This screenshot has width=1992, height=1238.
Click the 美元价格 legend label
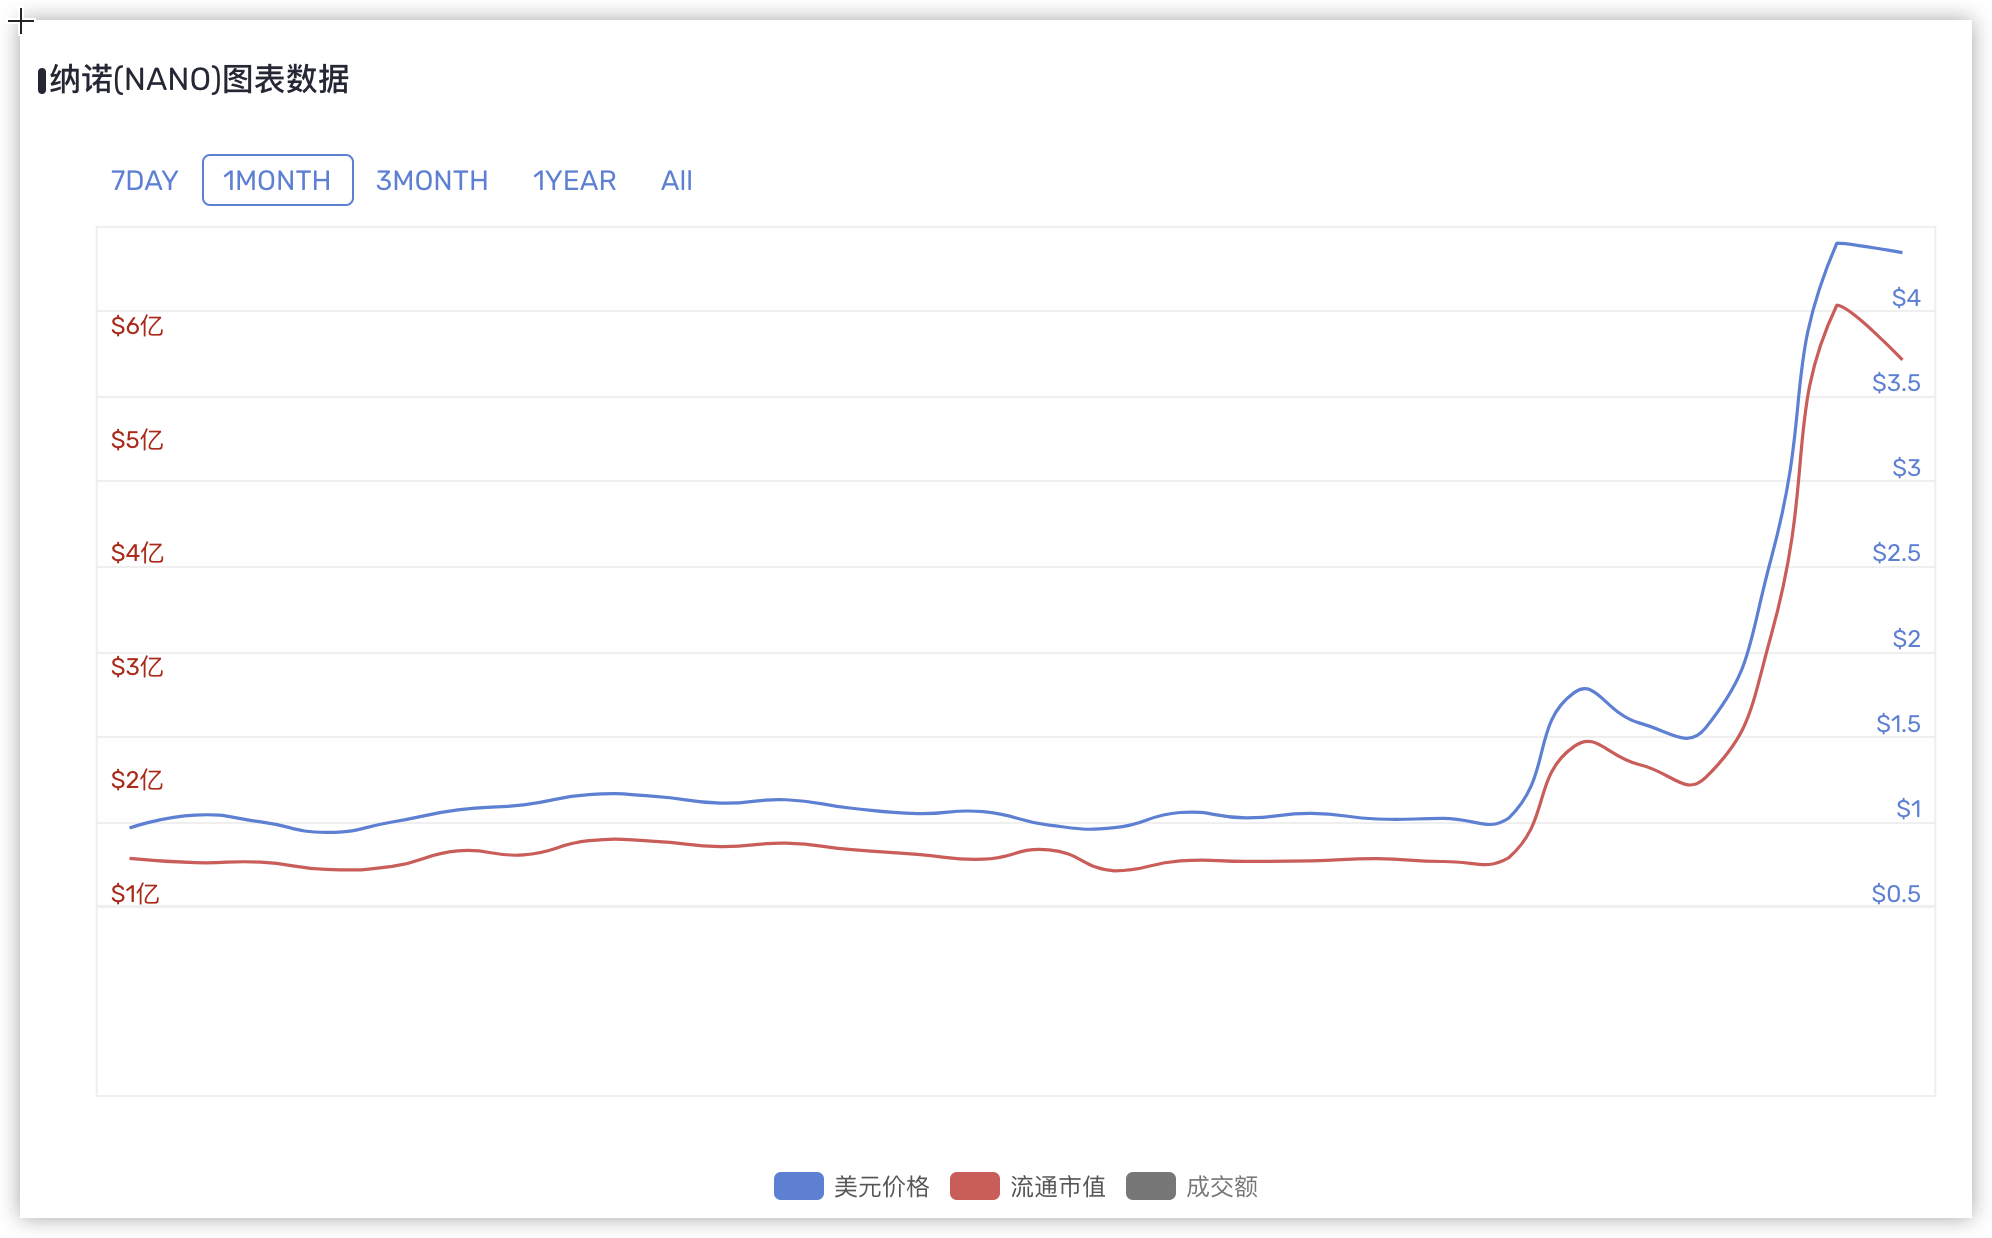coord(881,1187)
